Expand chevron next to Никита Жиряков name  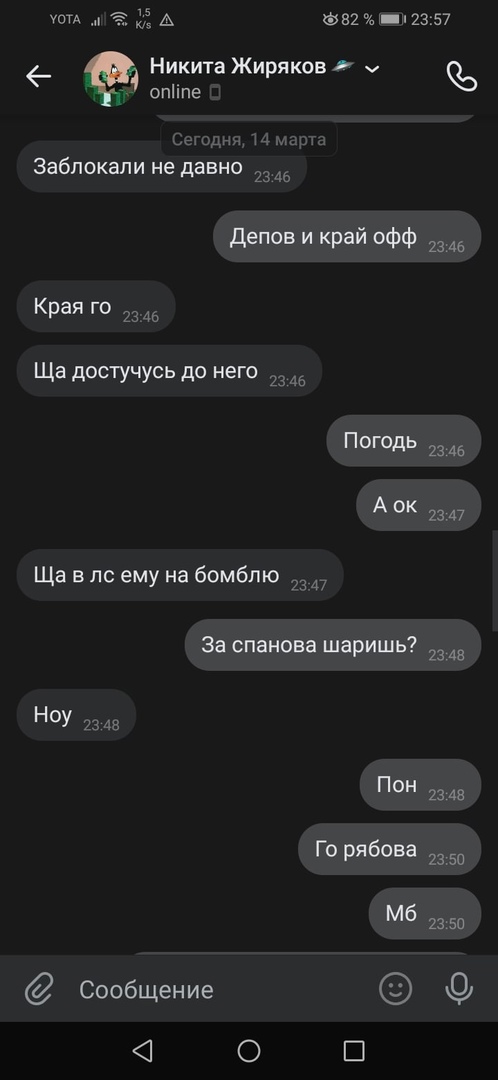click(x=372, y=68)
